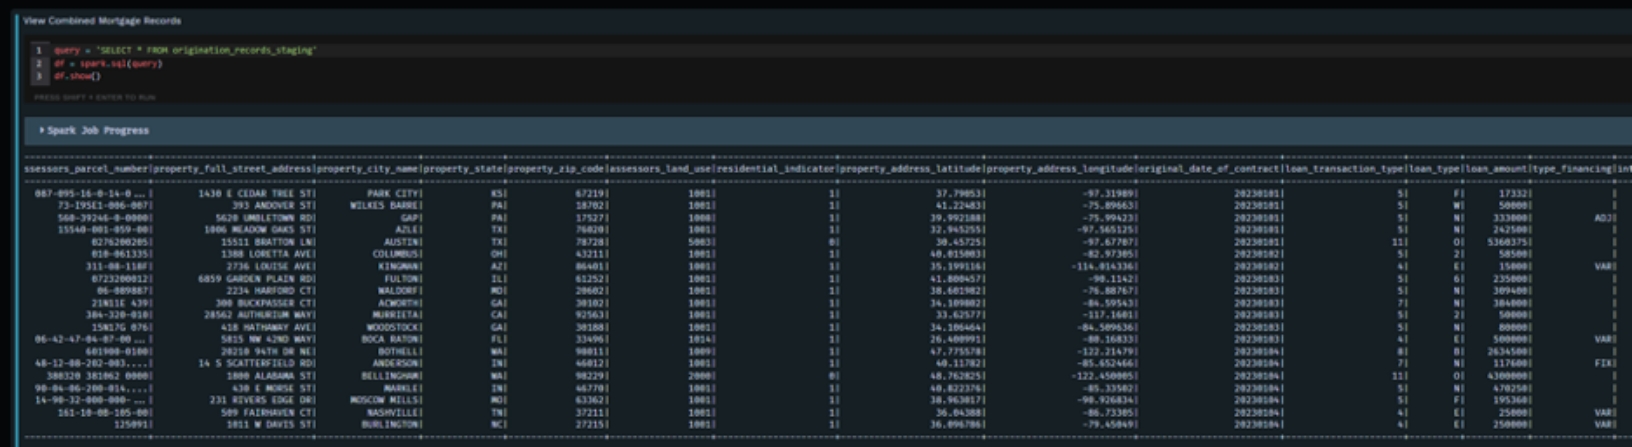The image size is (1632, 447).
Task: Click city cell 'KINGMAN'
Action: (400, 267)
